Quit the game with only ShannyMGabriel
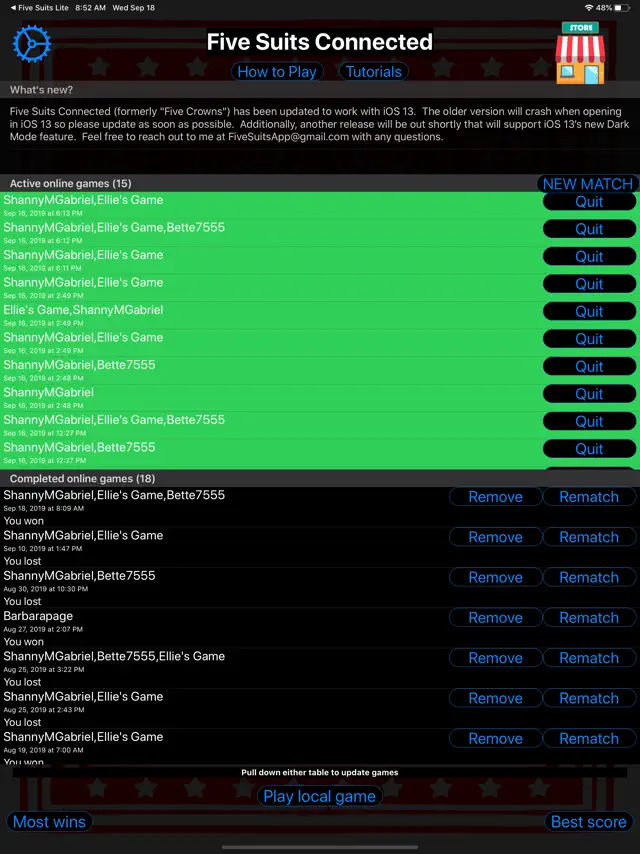This screenshot has width=640, height=854. [x=589, y=394]
